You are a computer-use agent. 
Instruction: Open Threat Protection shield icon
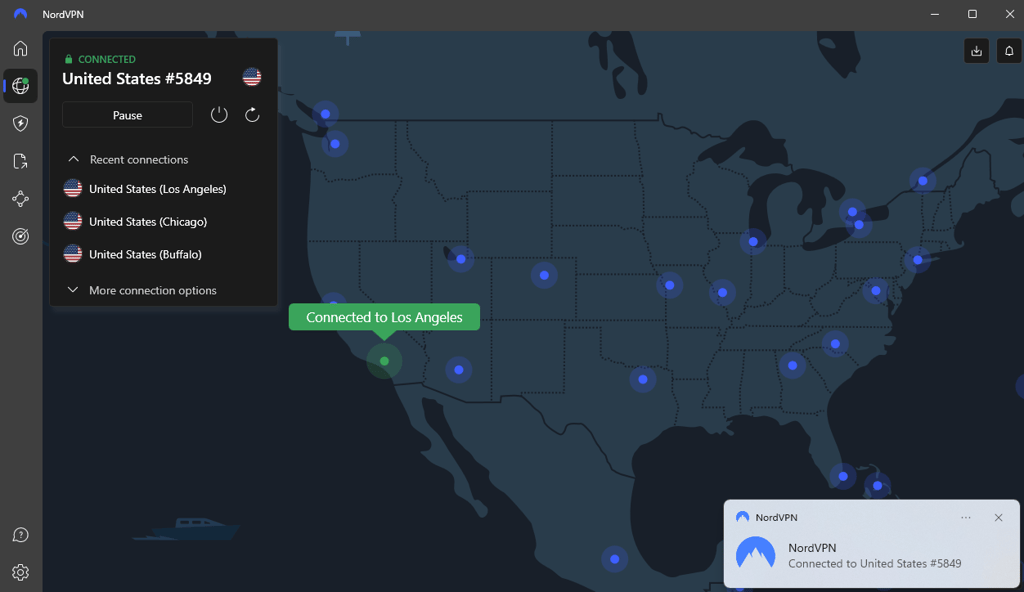click(x=20, y=123)
